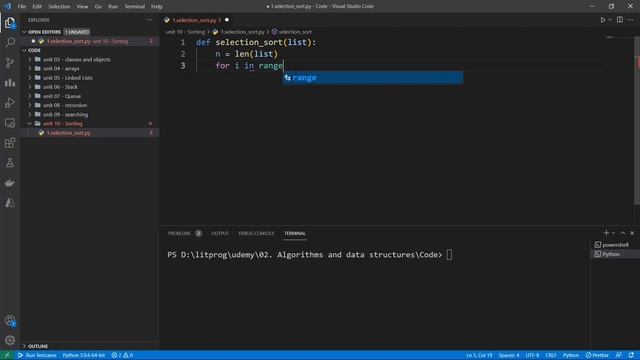640x360 pixels.
Task: Change UTF-8 encoding in status bar
Action: [532, 355]
